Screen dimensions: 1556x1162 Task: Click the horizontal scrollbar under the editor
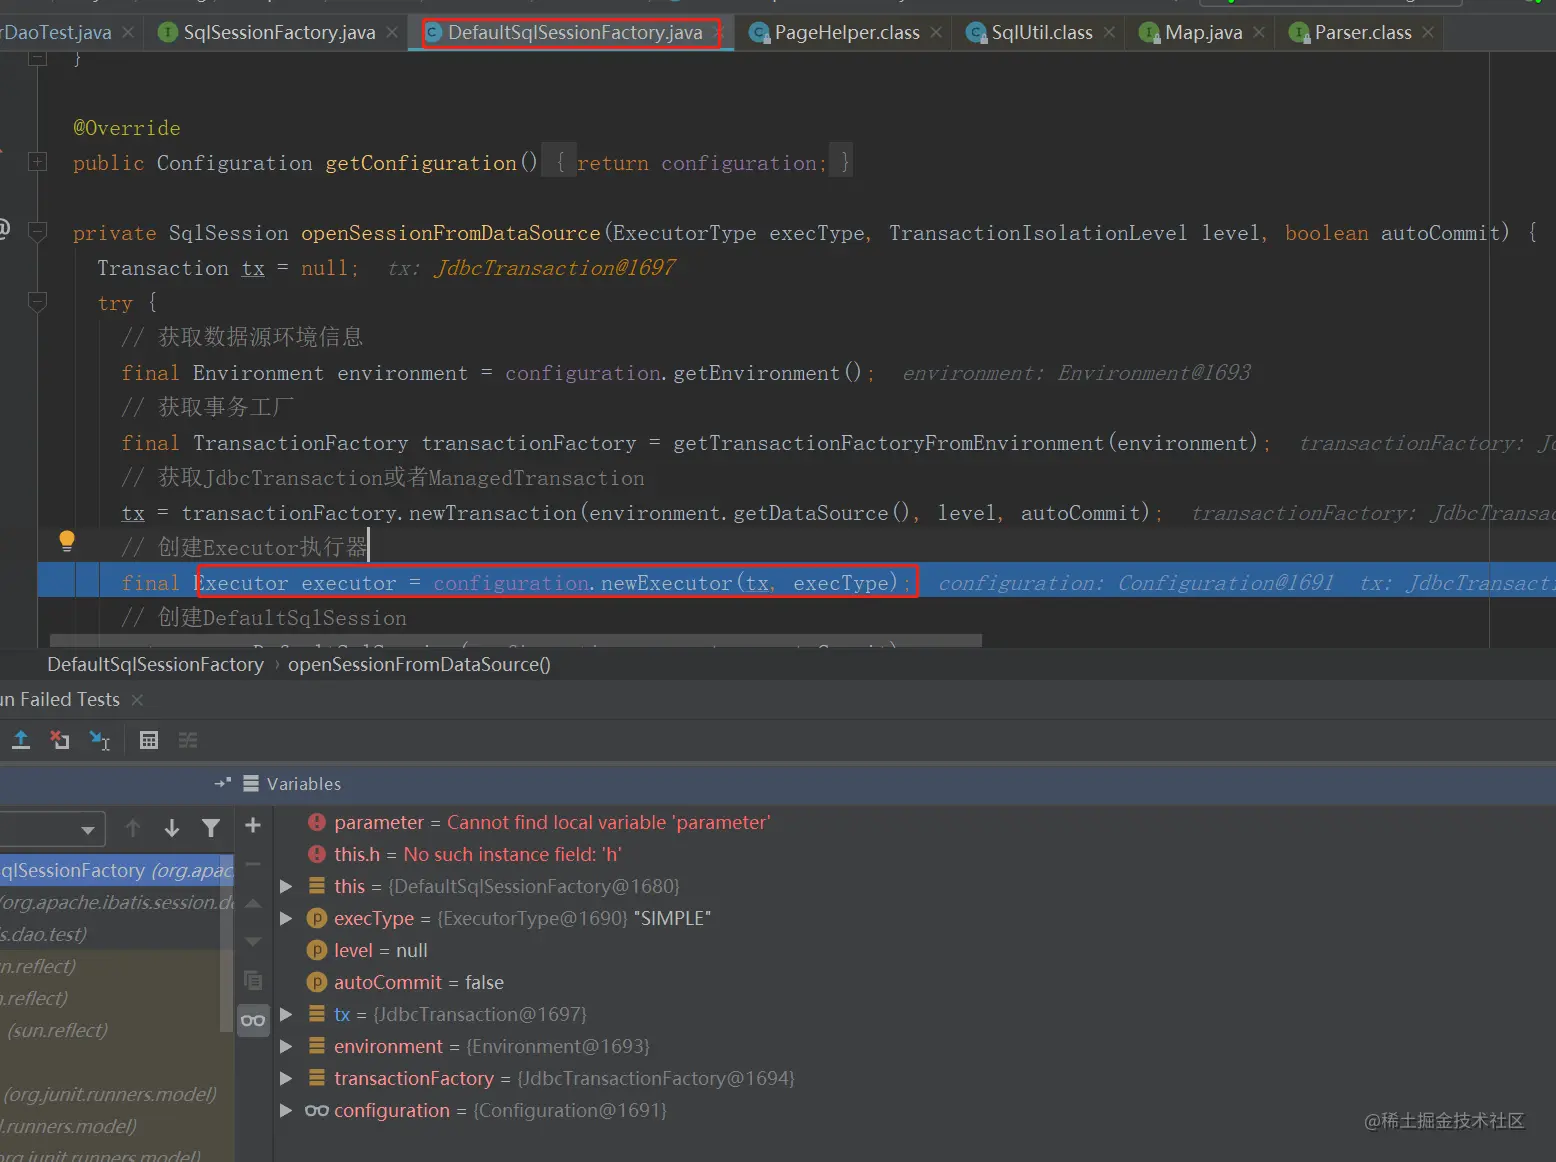pyautogui.click(x=516, y=640)
